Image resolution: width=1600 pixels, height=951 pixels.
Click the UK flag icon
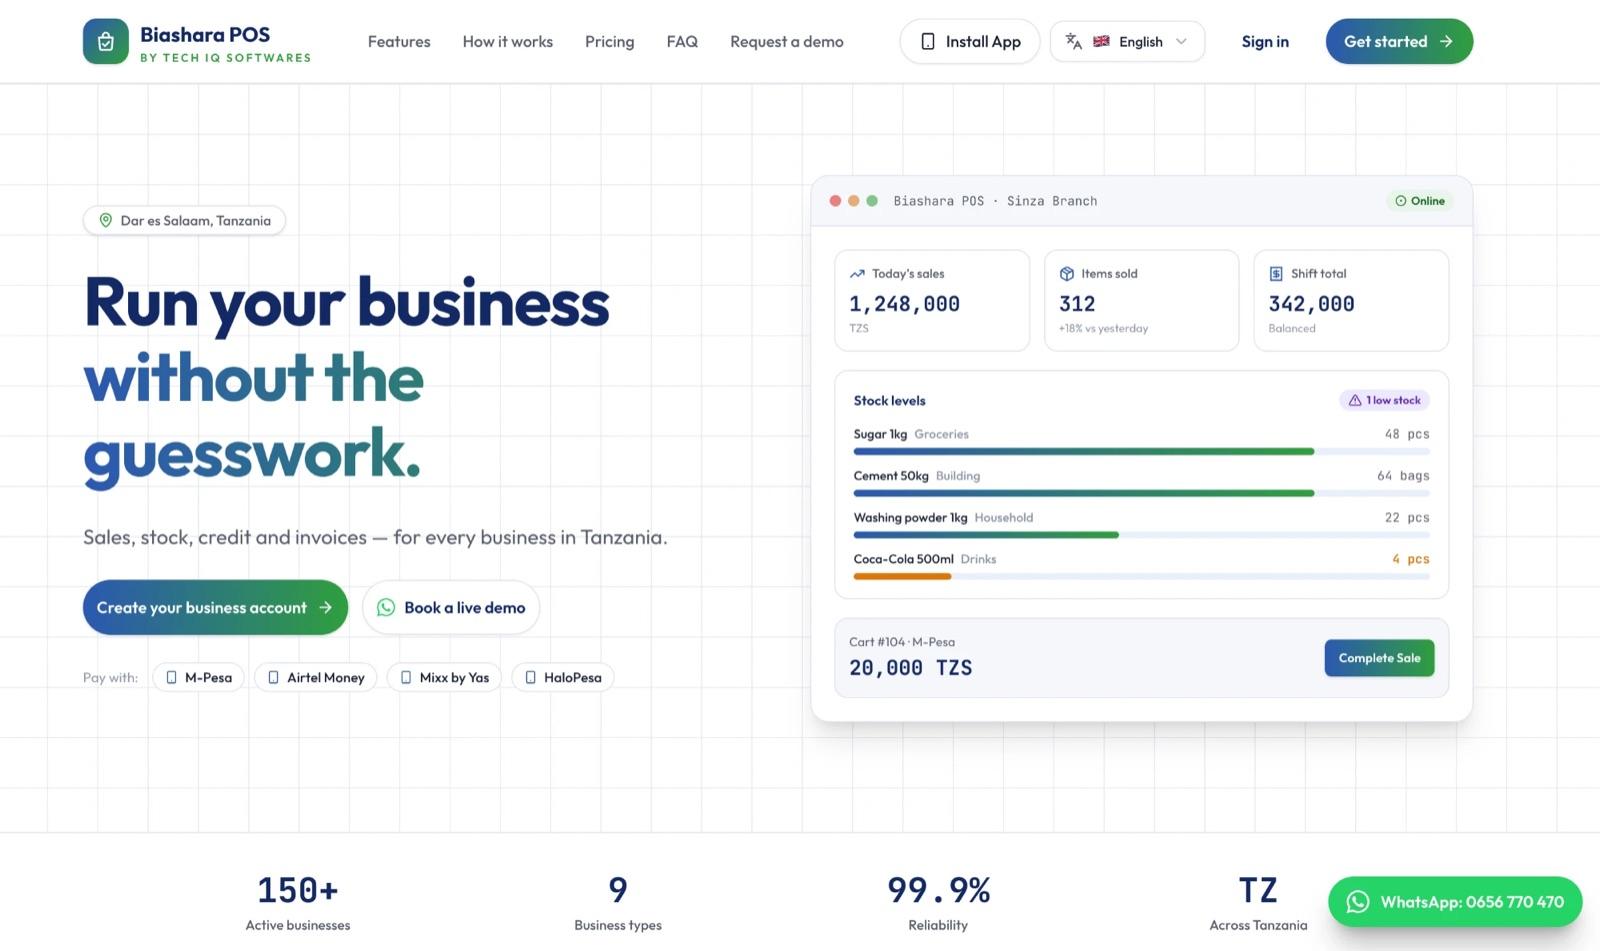pos(1101,41)
